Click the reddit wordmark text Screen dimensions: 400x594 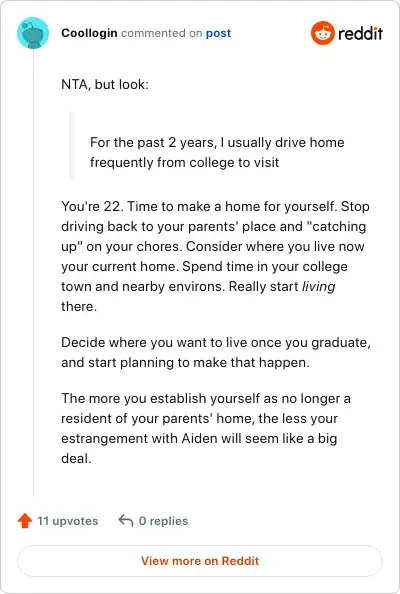click(360, 34)
